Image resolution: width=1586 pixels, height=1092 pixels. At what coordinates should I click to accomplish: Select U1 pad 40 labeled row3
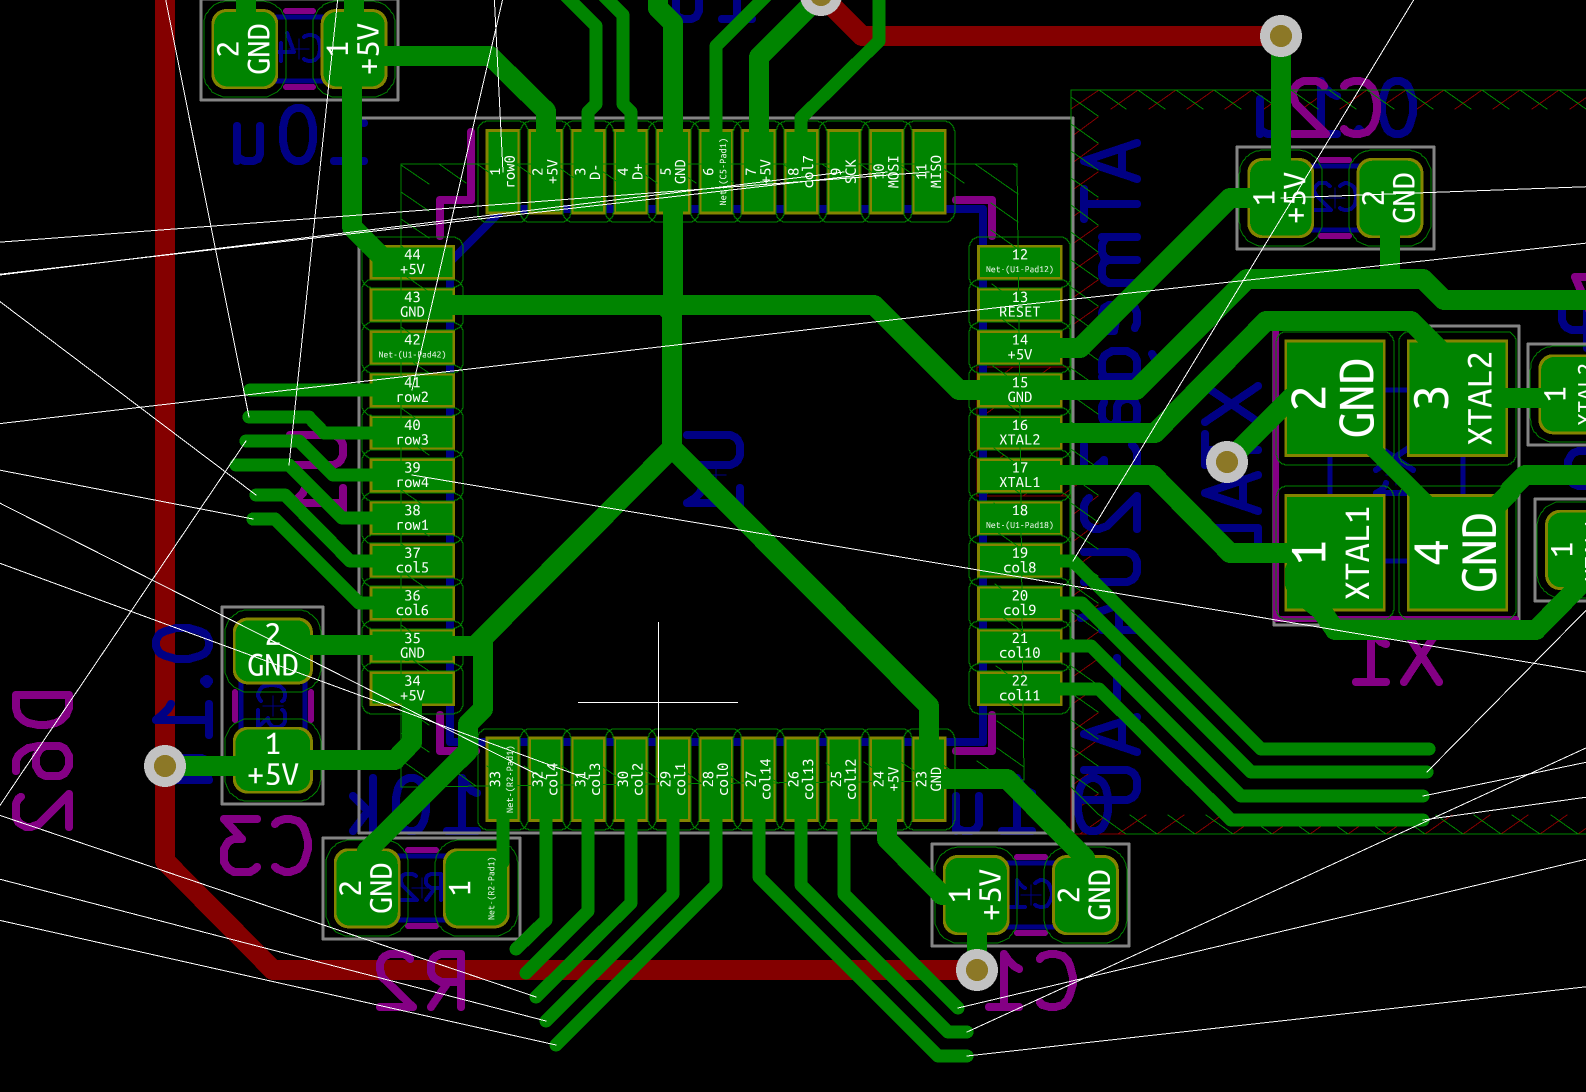click(412, 432)
